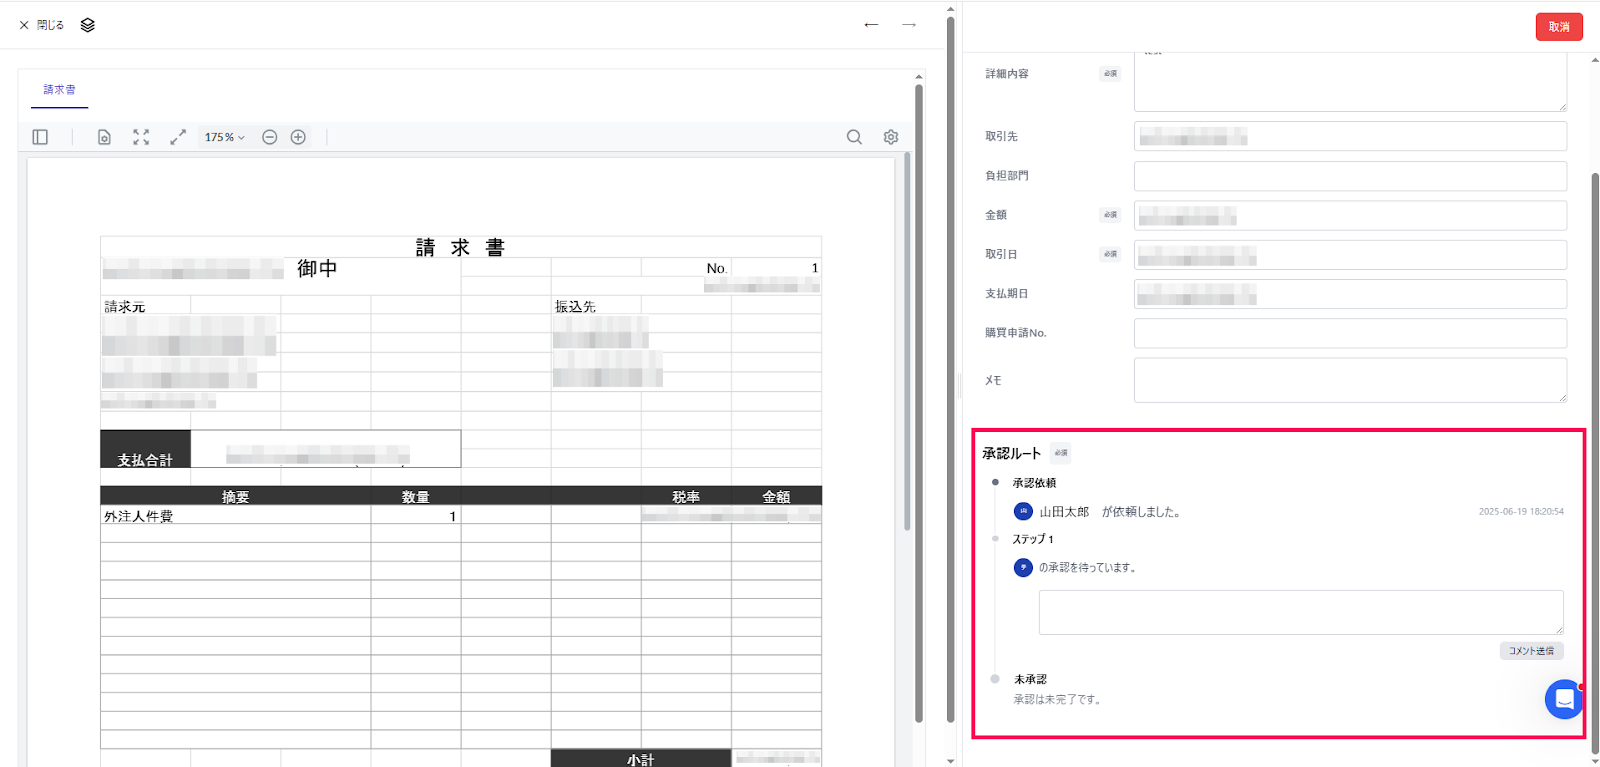The height and width of the screenshot is (767, 1600).
Task: Click the 外注人件費 row in invoice
Action: [x=460, y=516]
